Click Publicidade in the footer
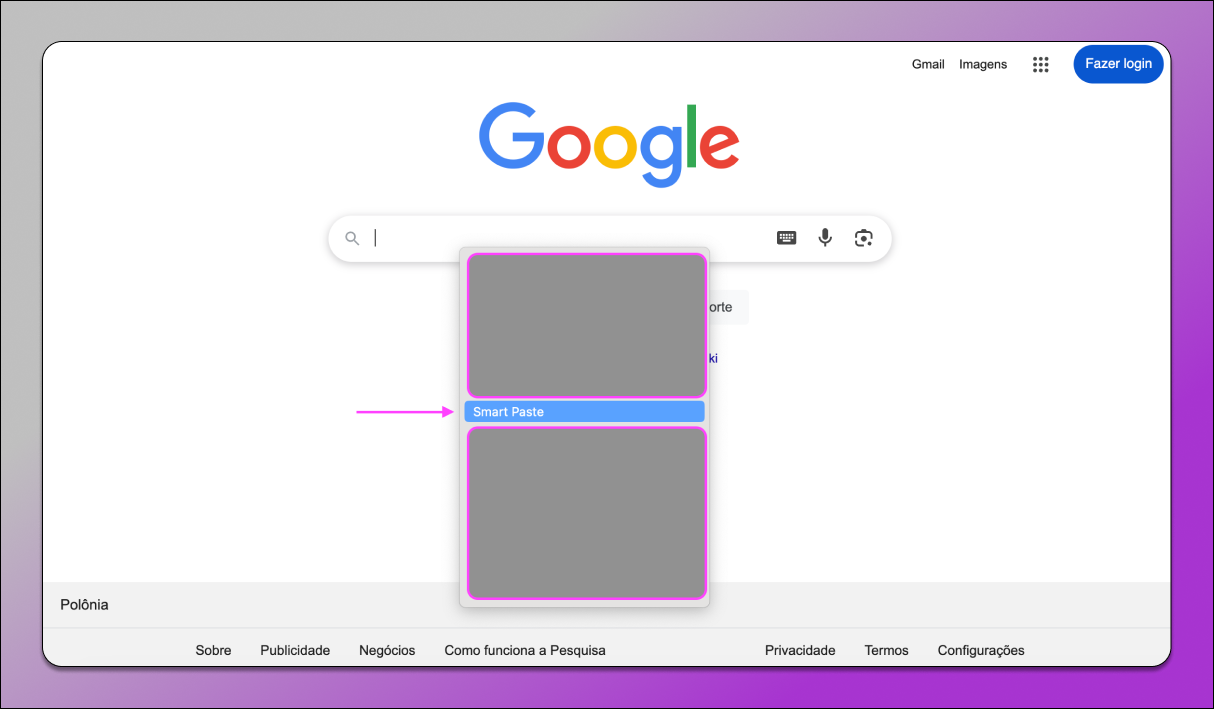This screenshot has width=1214, height=709. [x=295, y=650]
